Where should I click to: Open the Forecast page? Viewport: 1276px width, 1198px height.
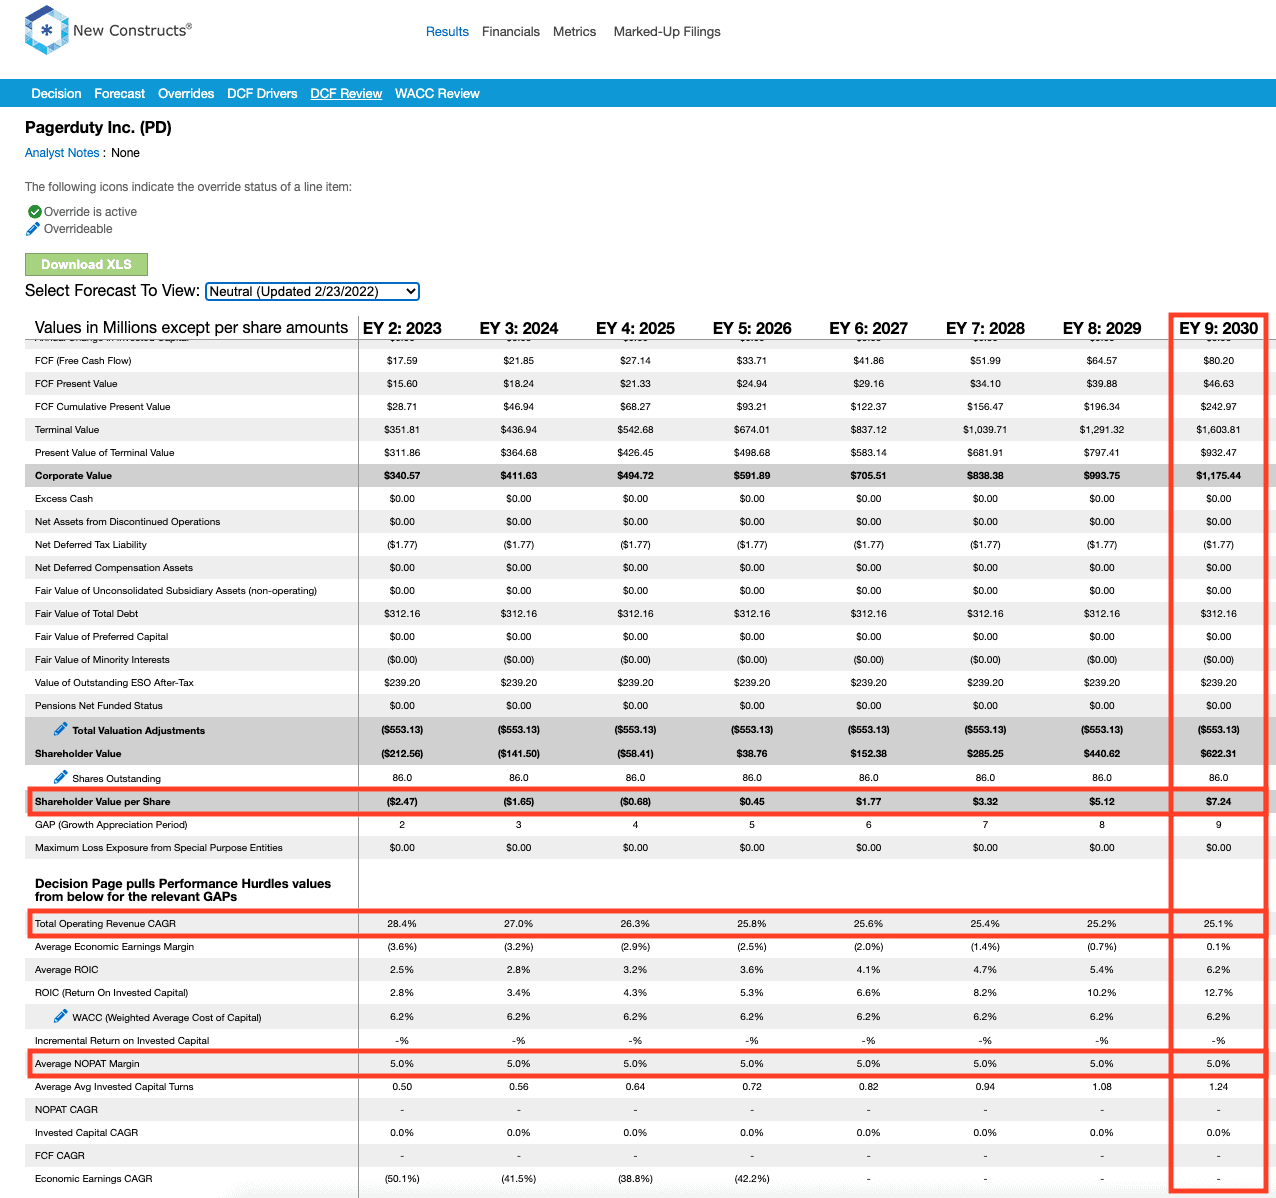pos(120,93)
